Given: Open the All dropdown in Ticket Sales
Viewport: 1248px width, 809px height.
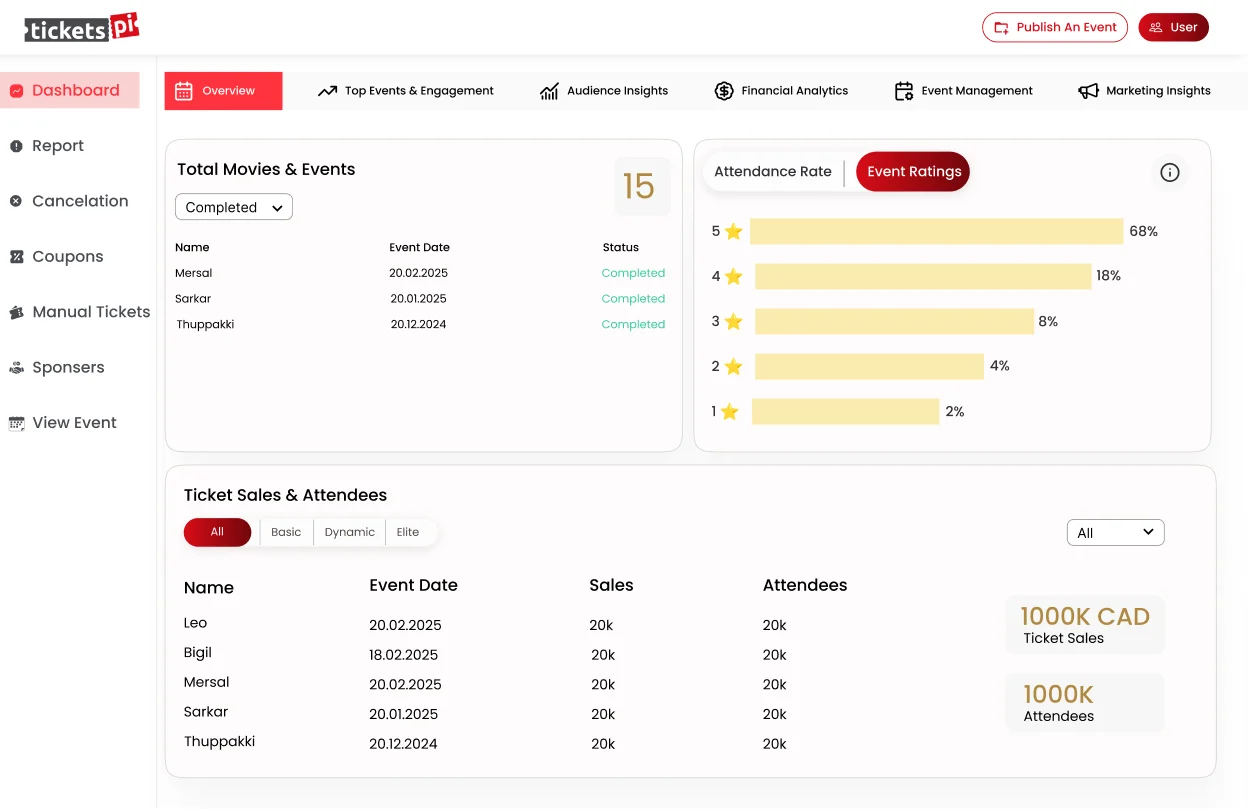Looking at the screenshot, I should [1116, 533].
